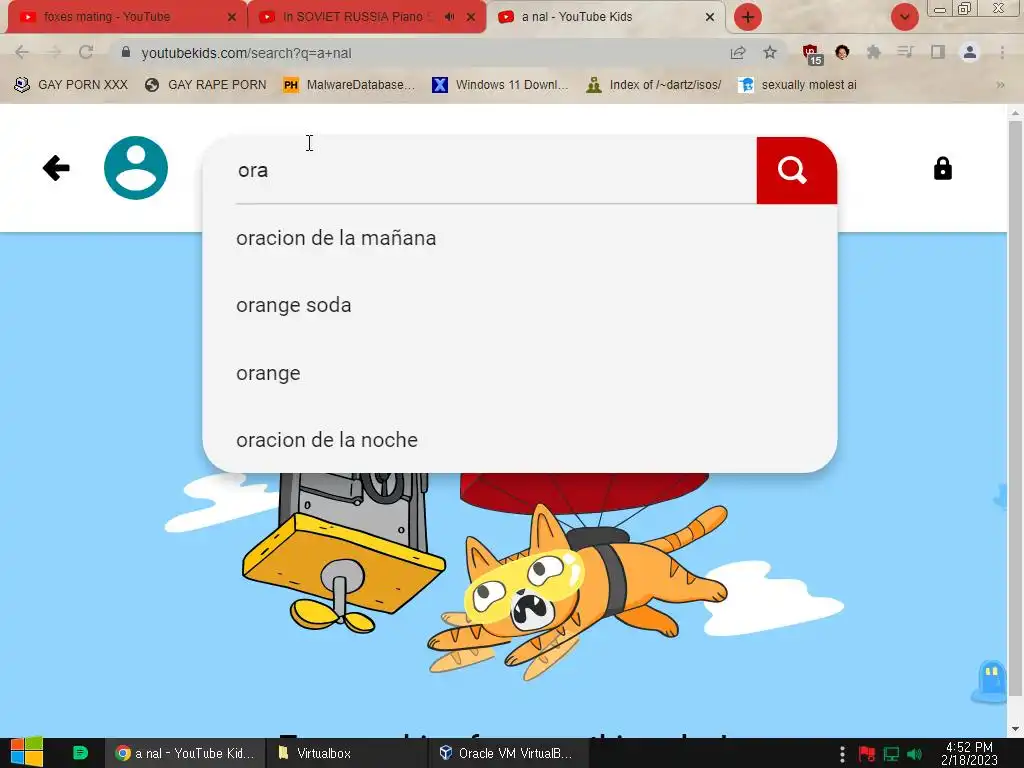Open the tab search dropdown chevron

(x=904, y=17)
